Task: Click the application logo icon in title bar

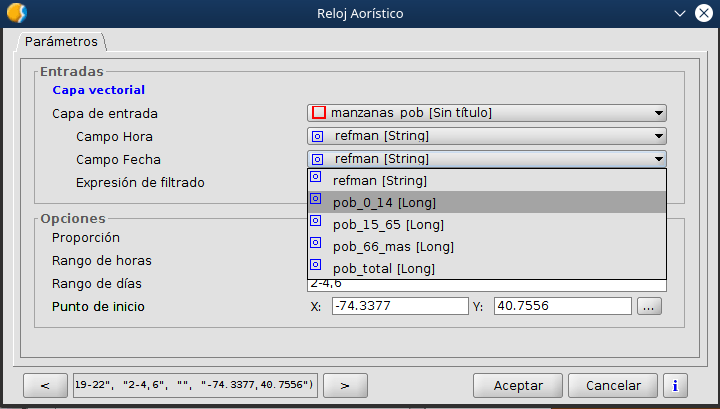Action: (x=16, y=13)
